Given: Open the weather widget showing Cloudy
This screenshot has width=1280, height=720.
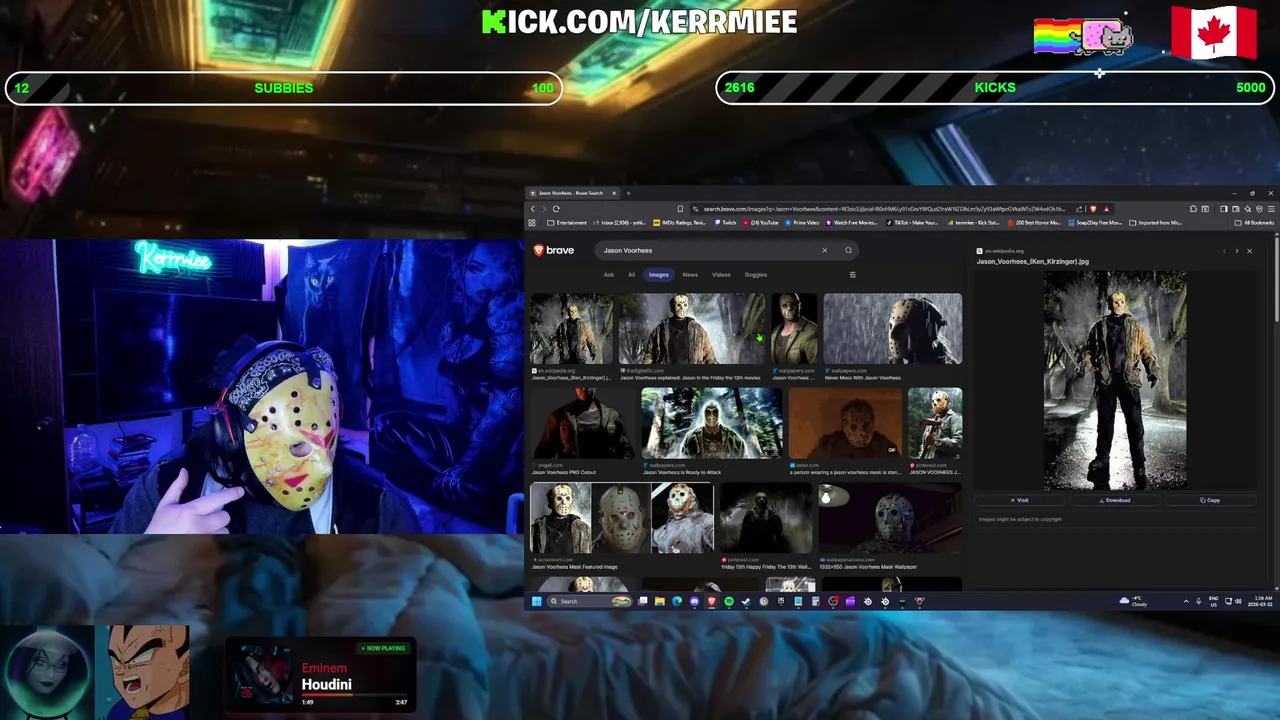Looking at the screenshot, I should [x=1132, y=601].
